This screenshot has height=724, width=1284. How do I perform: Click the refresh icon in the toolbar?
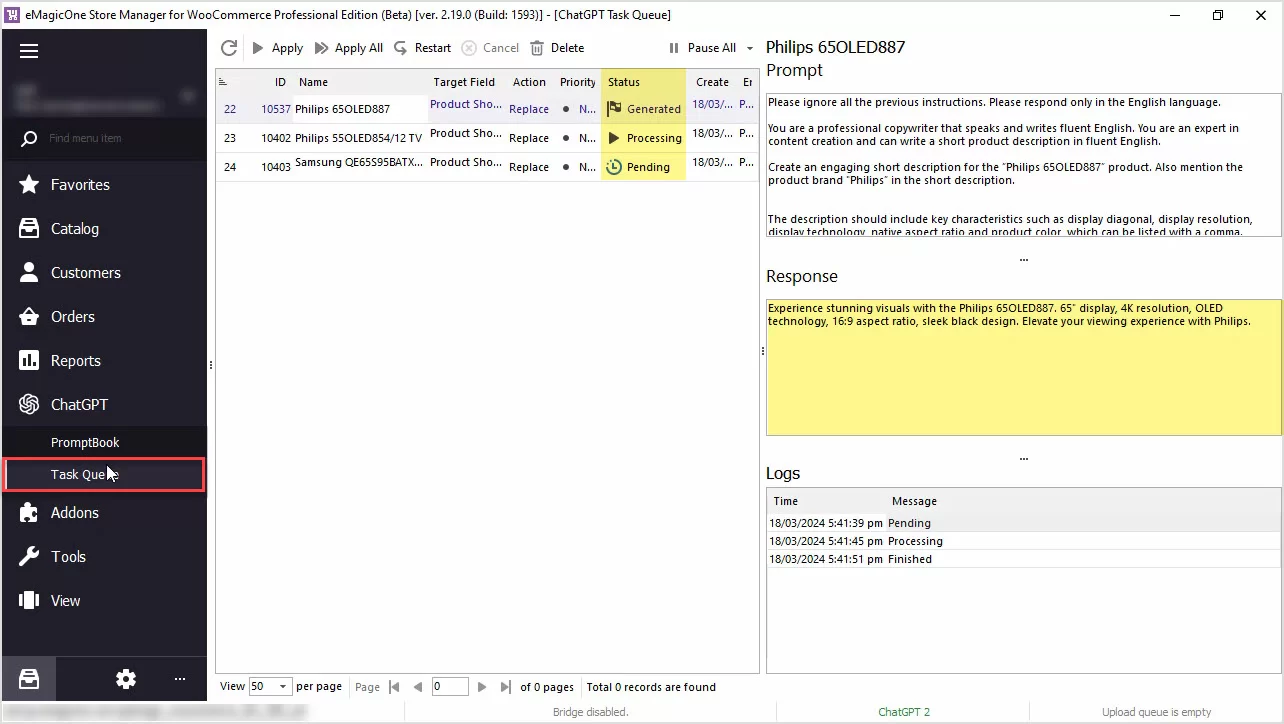point(229,48)
